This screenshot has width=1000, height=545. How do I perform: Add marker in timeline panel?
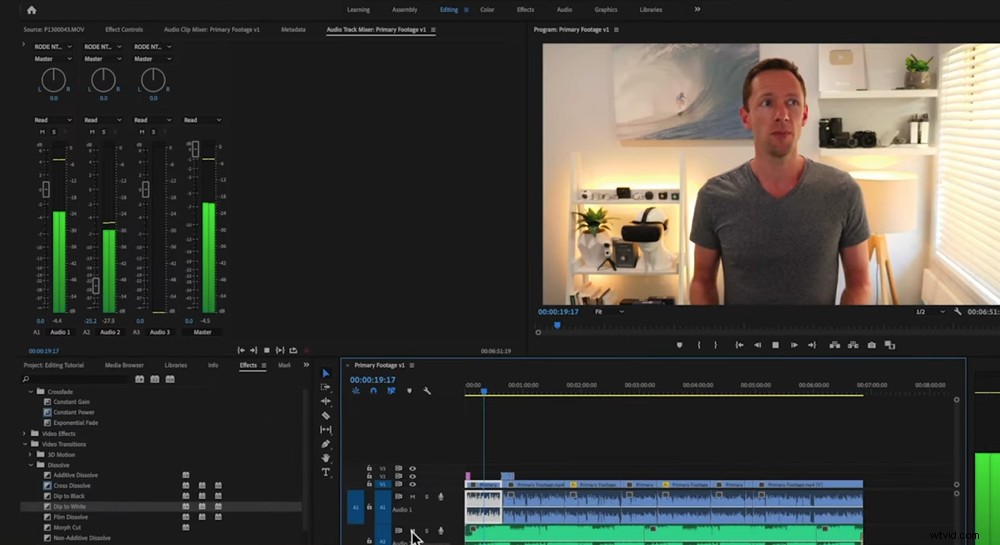[409, 391]
